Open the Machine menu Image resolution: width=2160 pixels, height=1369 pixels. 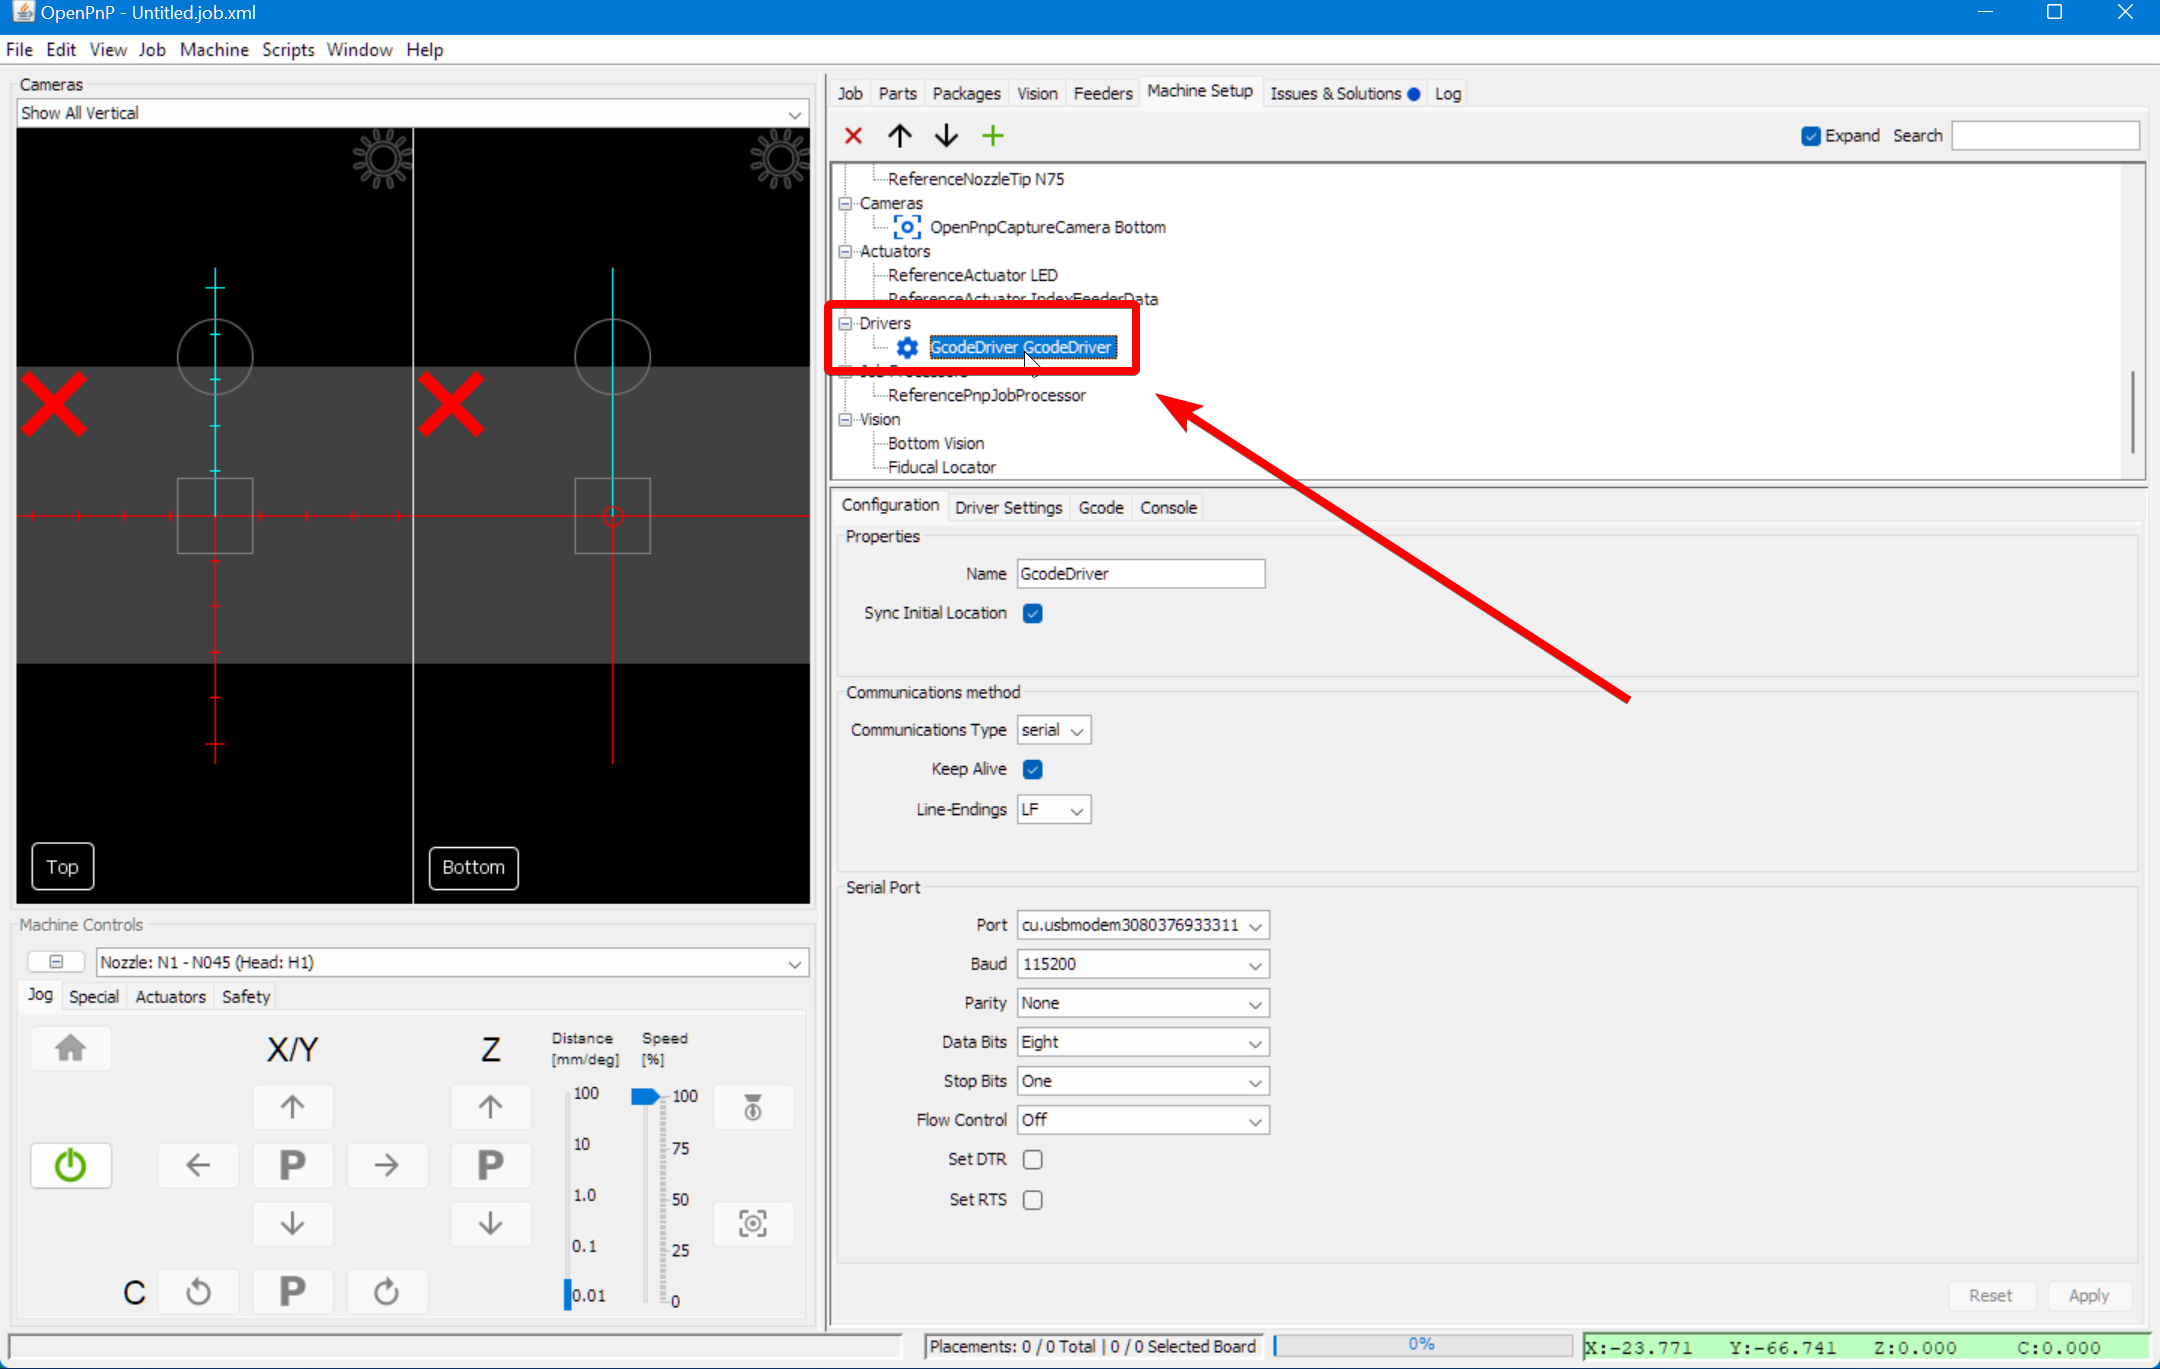click(214, 49)
